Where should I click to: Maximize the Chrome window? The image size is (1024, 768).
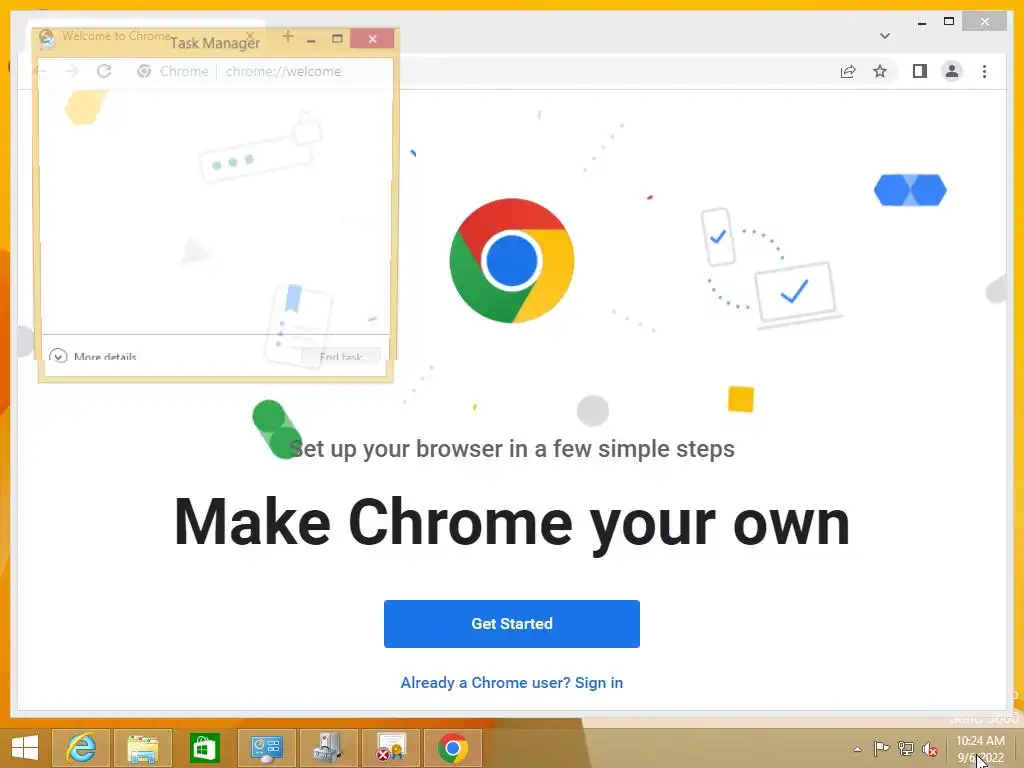pyautogui.click(x=949, y=22)
